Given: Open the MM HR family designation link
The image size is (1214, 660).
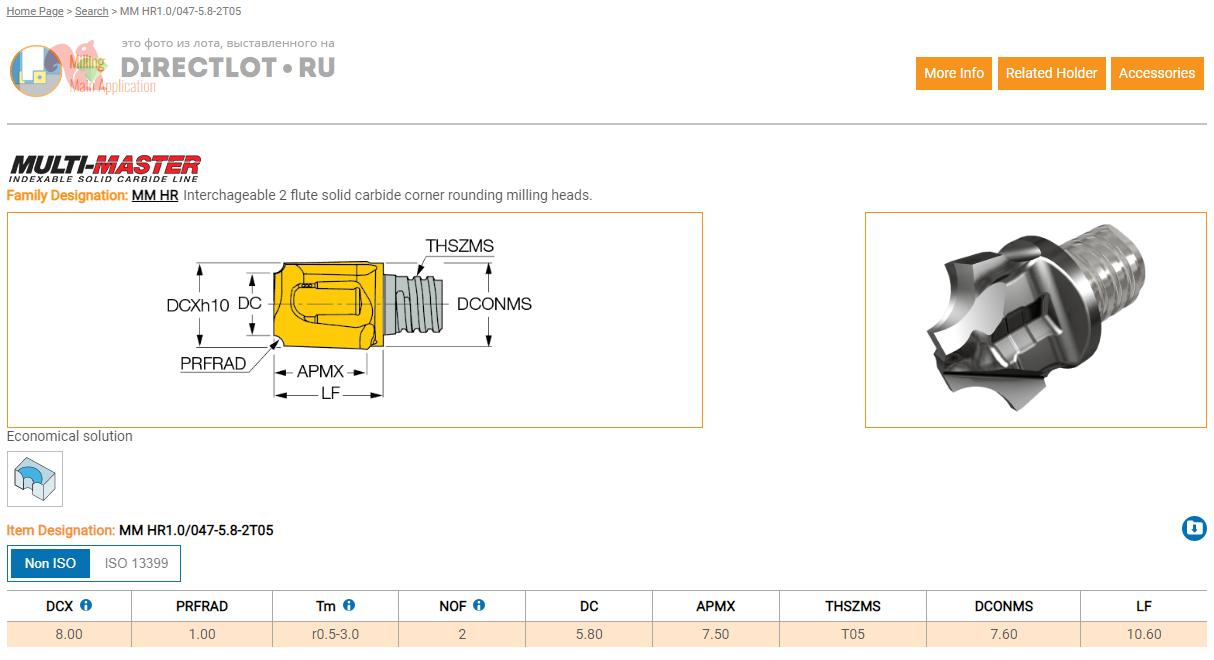Looking at the screenshot, I should [155, 195].
